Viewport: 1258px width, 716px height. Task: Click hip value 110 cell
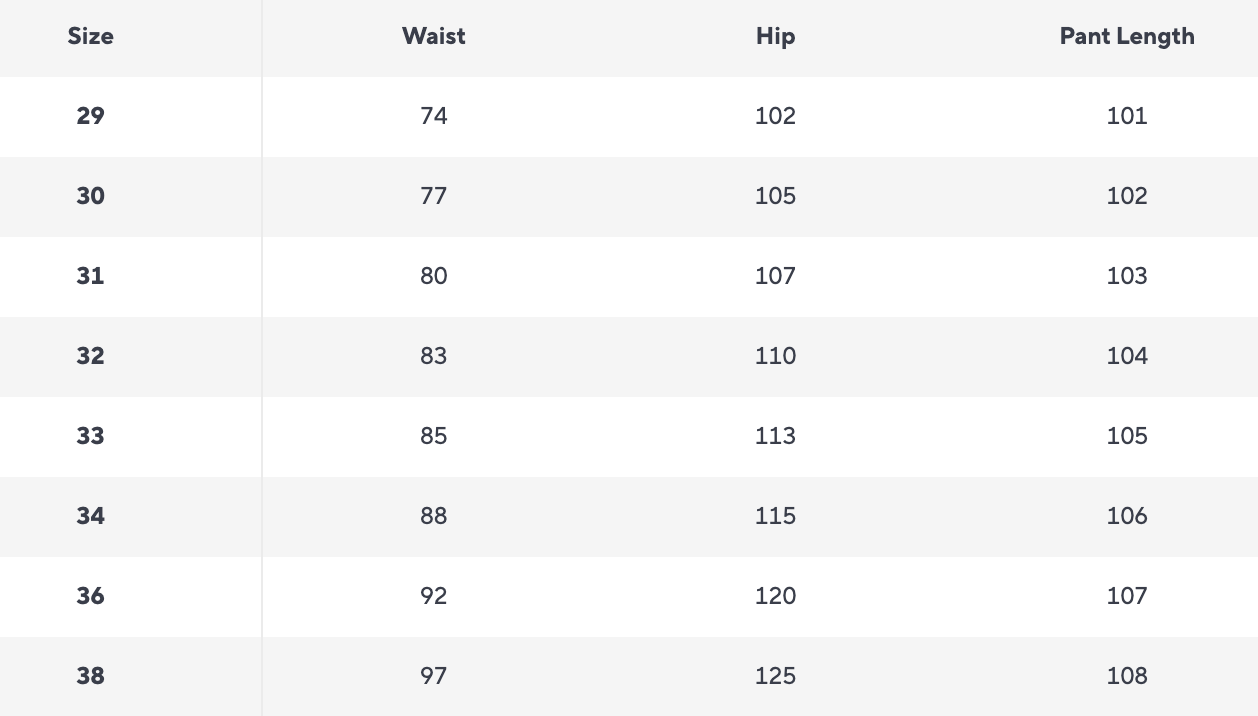click(x=775, y=356)
